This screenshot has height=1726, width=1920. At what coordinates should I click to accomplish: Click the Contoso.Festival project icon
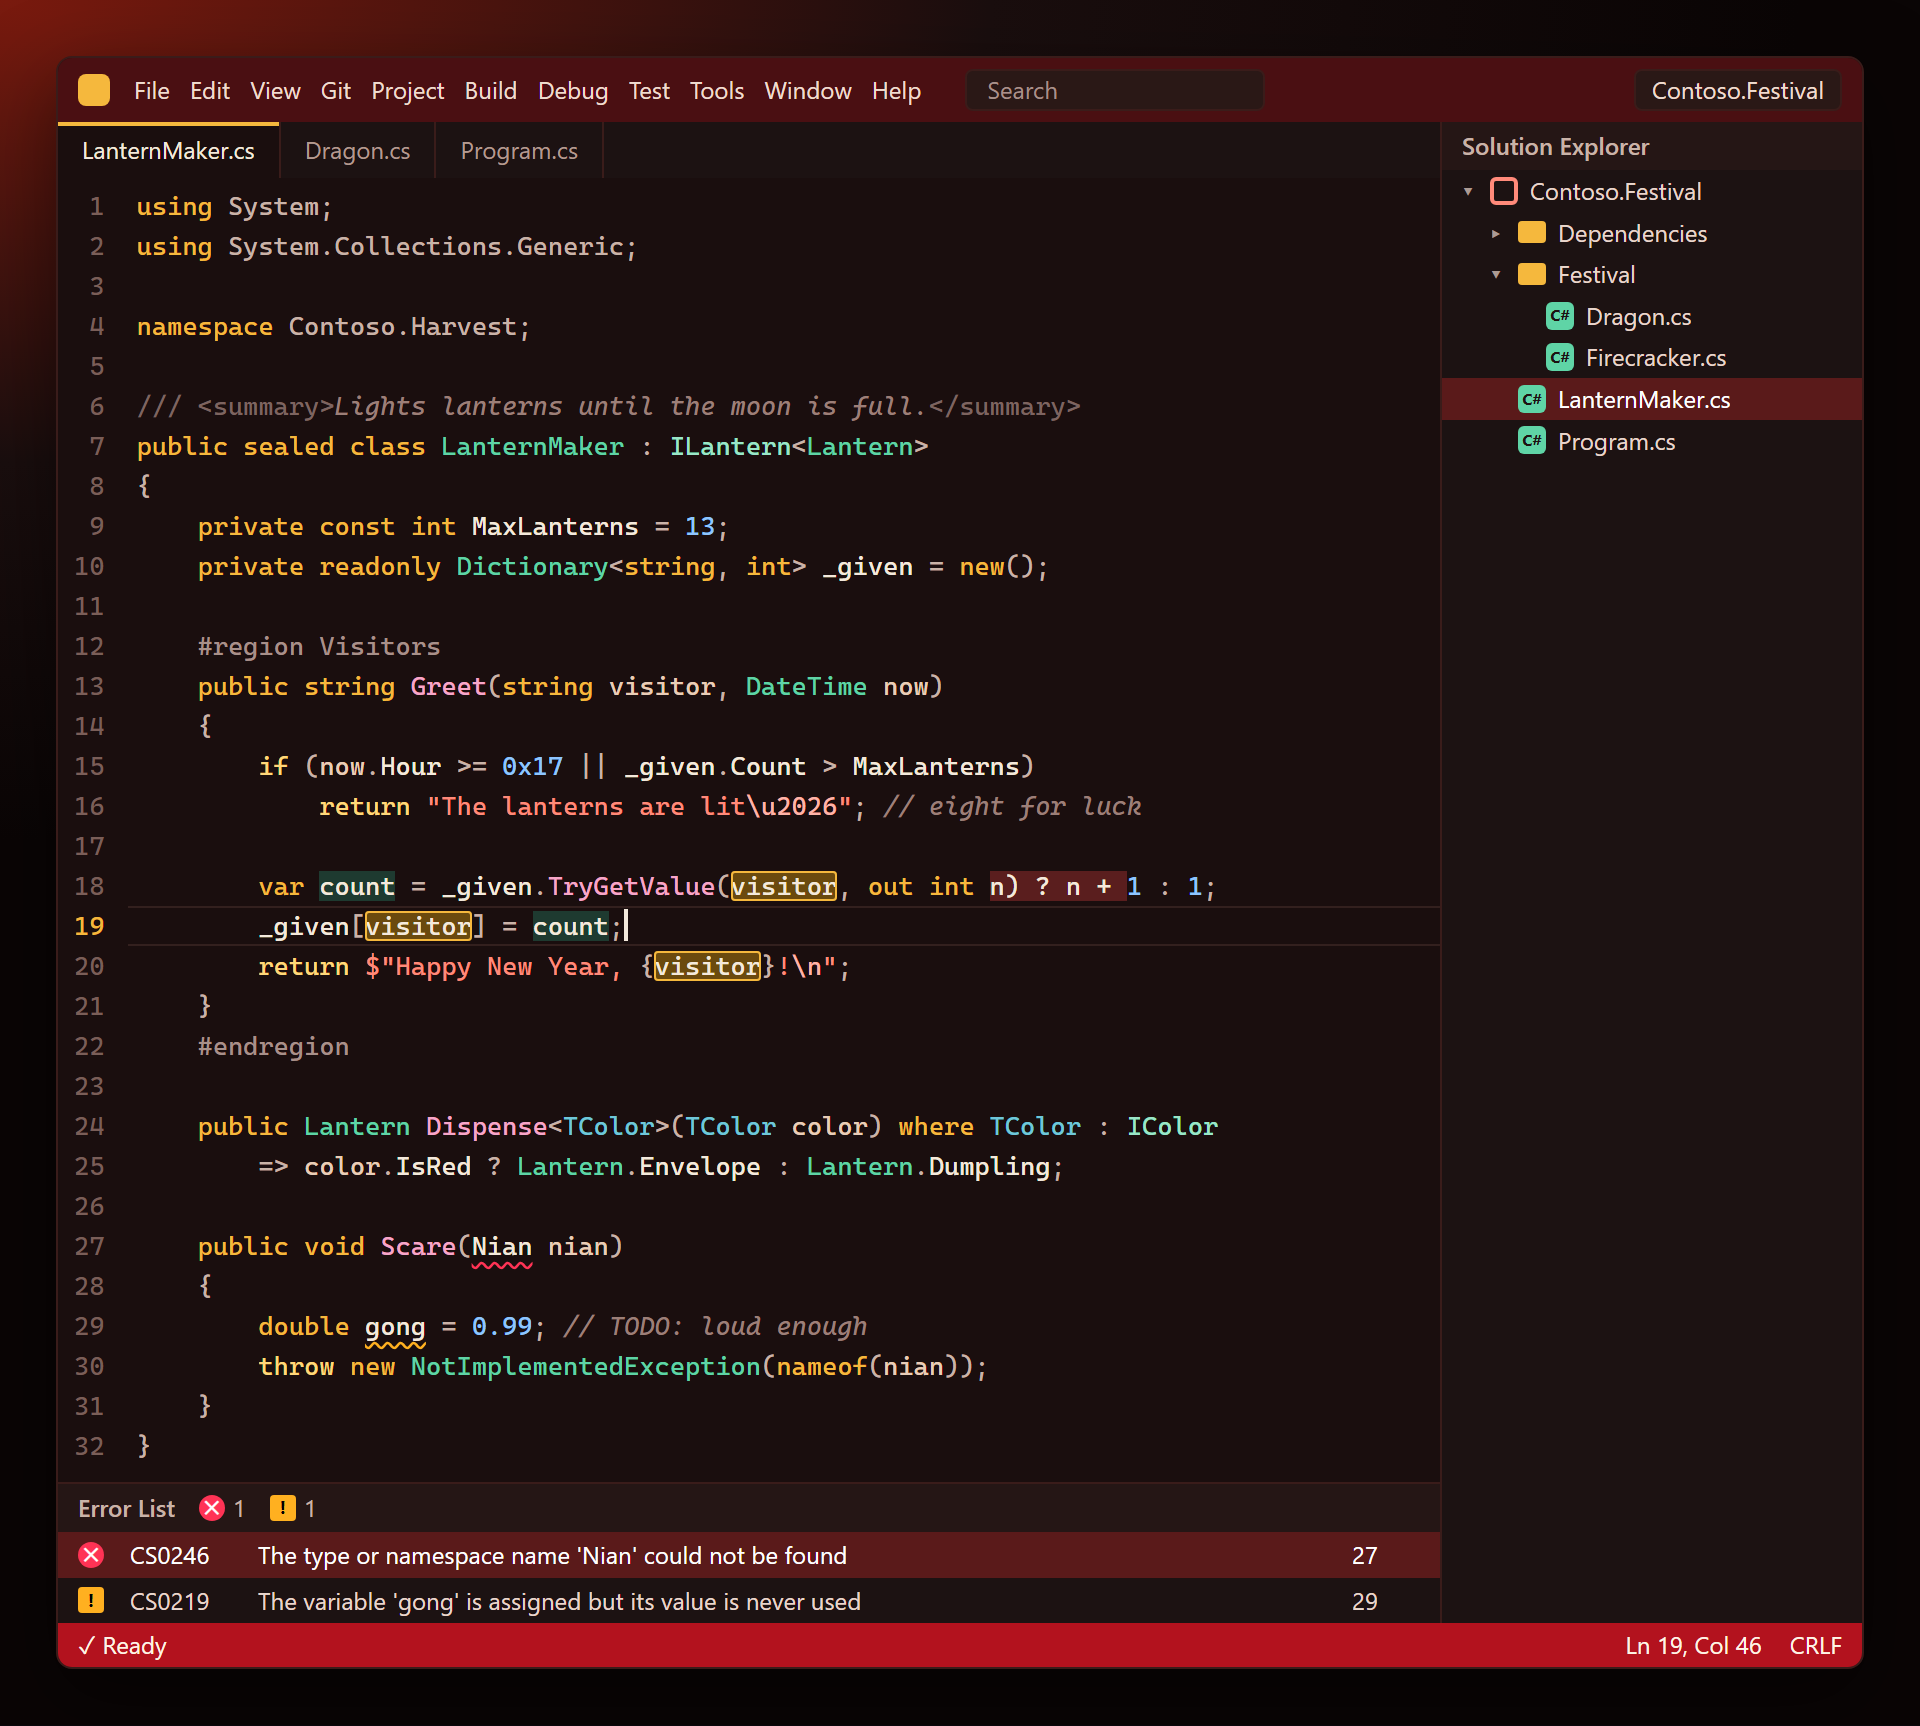coord(1503,191)
